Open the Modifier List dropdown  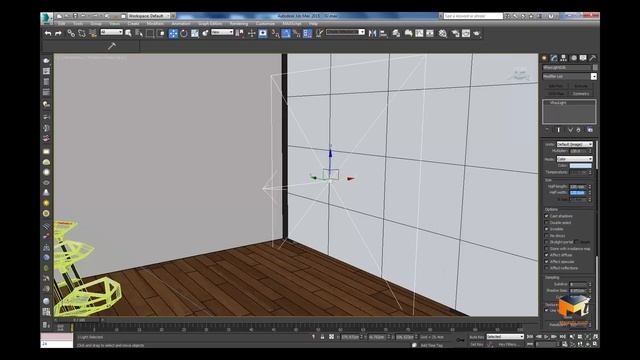tap(569, 76)
